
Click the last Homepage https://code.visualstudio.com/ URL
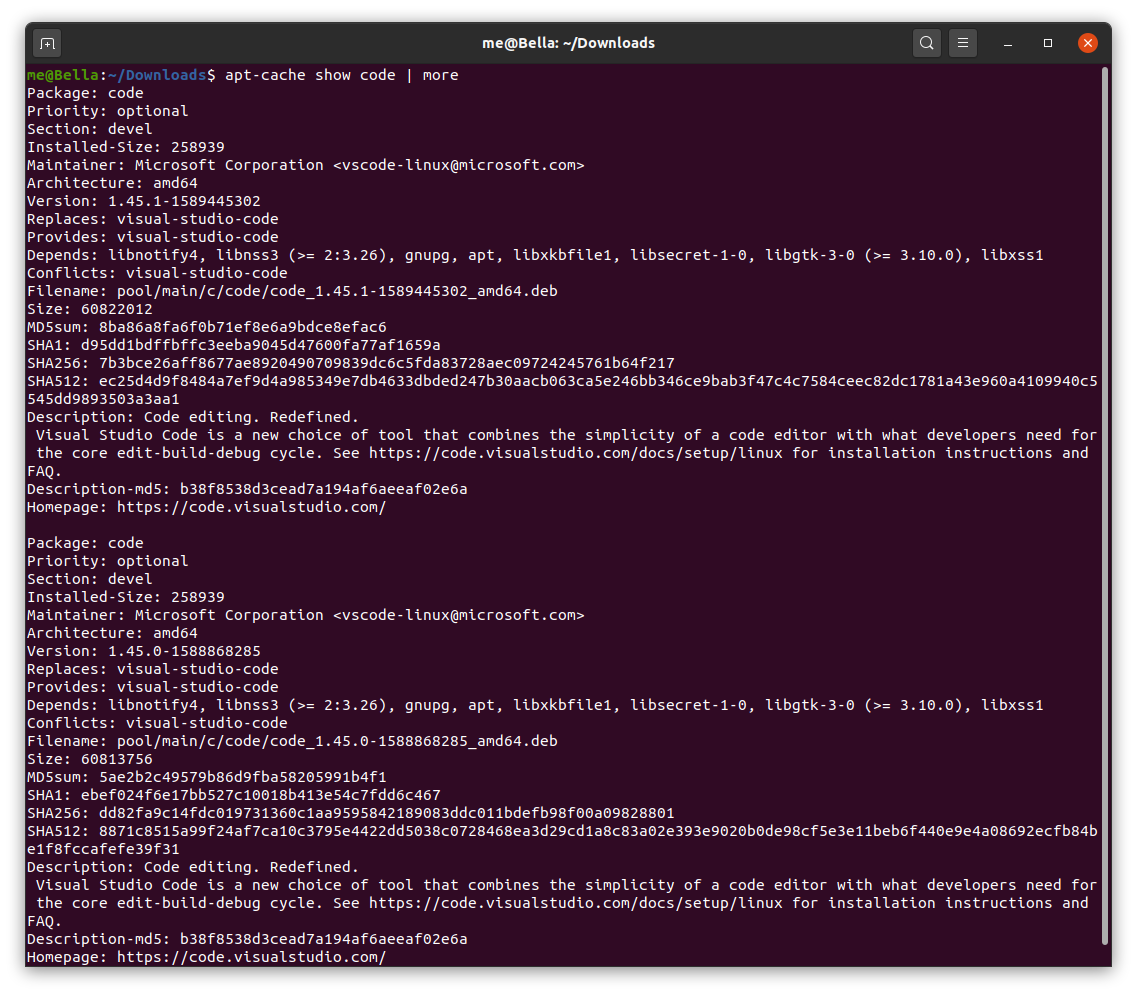tap(252, 957)
